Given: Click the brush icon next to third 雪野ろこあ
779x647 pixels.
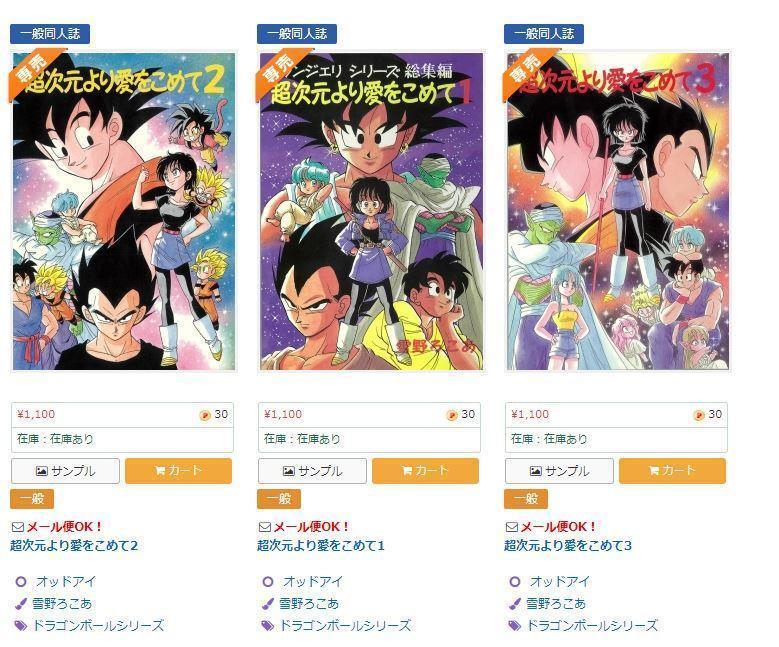Looking at the screenshot, I should pos(514,604).
